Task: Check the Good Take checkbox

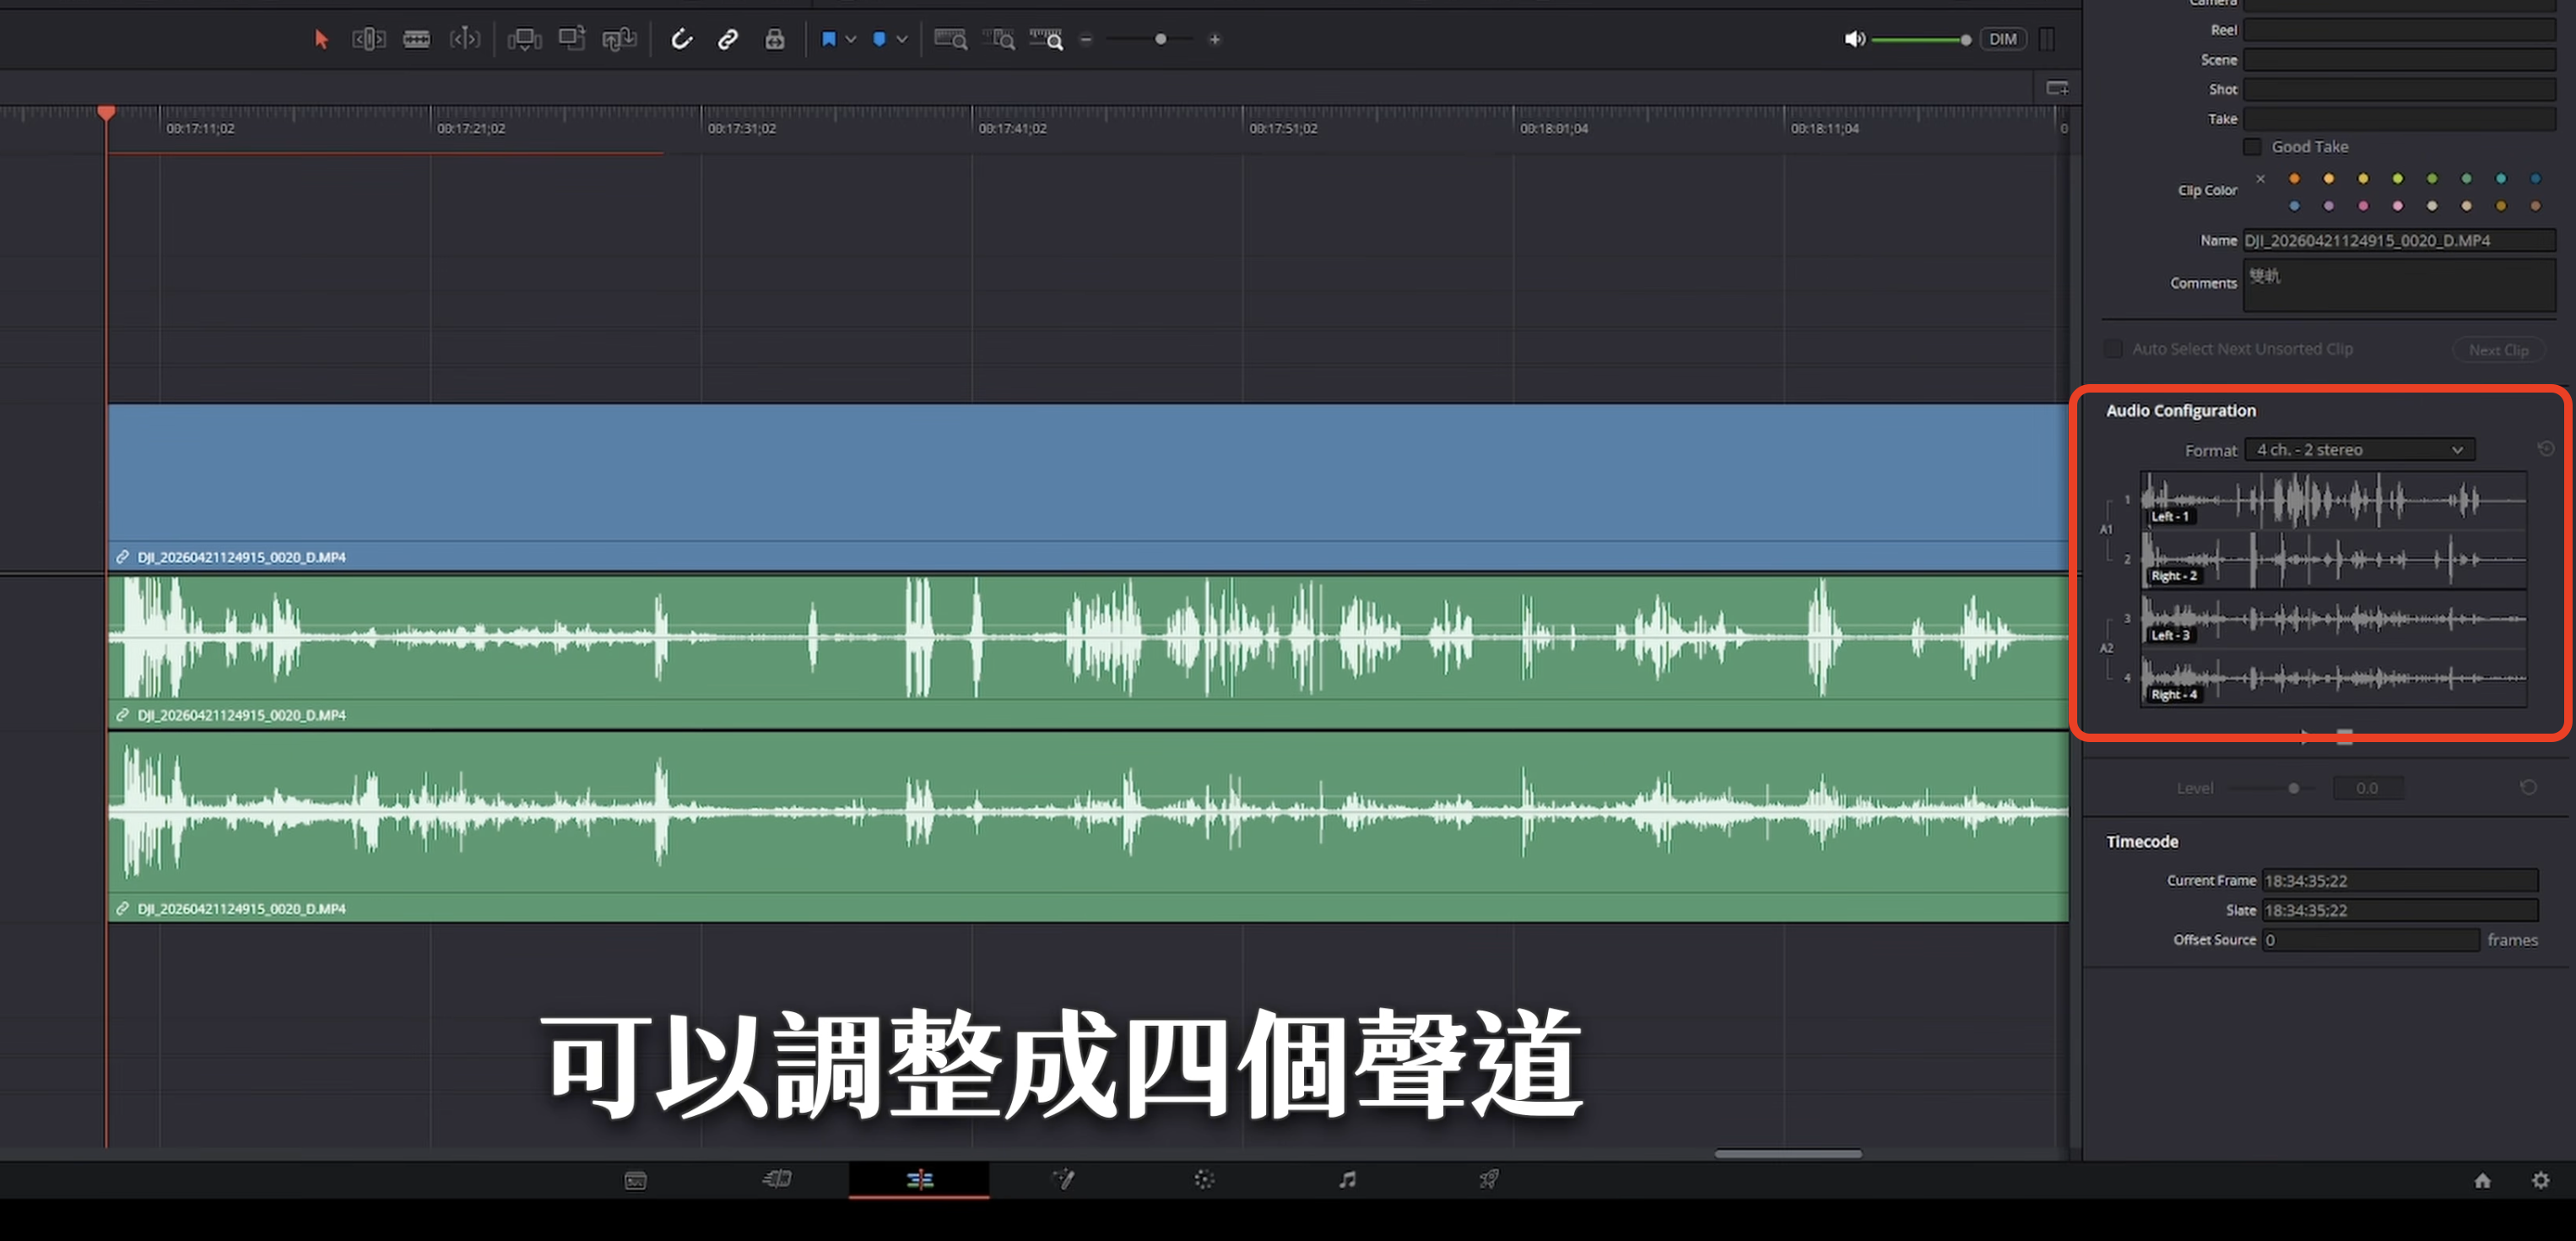Action: click(x=2252, y=146)
